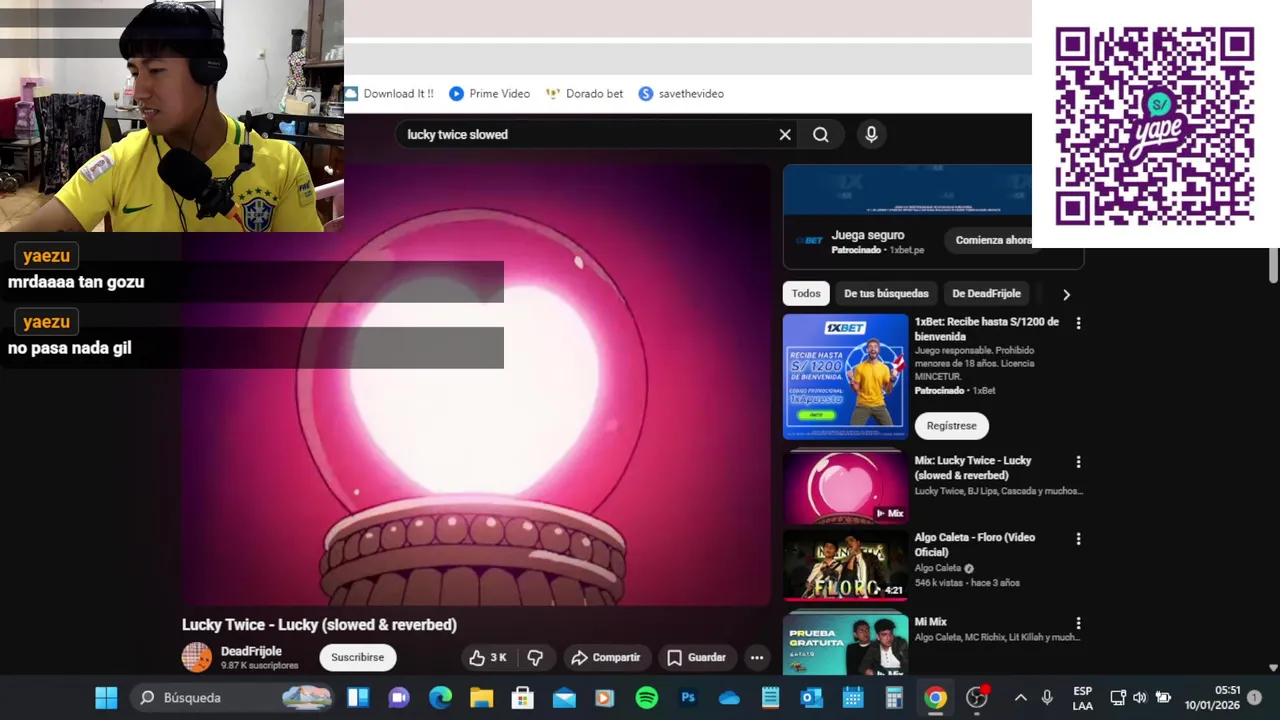Open Photoshop from the taskbar
Image resolution: width=1280 pixels, height=720 pixels.
point(688,698)
